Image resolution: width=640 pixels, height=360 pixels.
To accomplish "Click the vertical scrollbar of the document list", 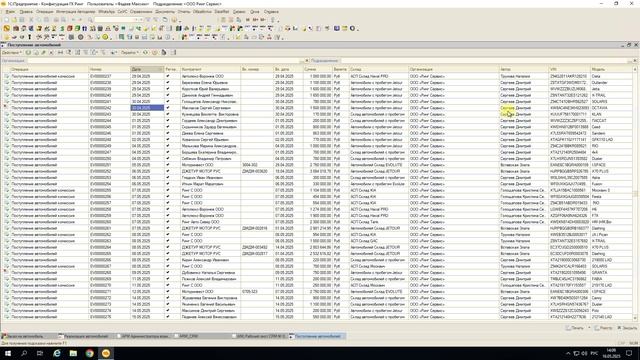I will [635, 193].
